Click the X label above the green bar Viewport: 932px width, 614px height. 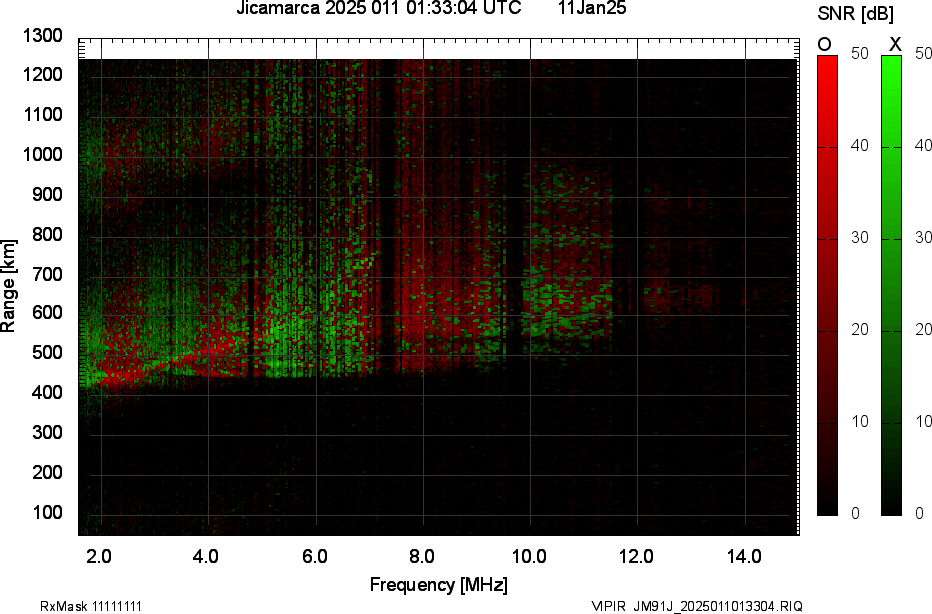click(x=895, y=44)
